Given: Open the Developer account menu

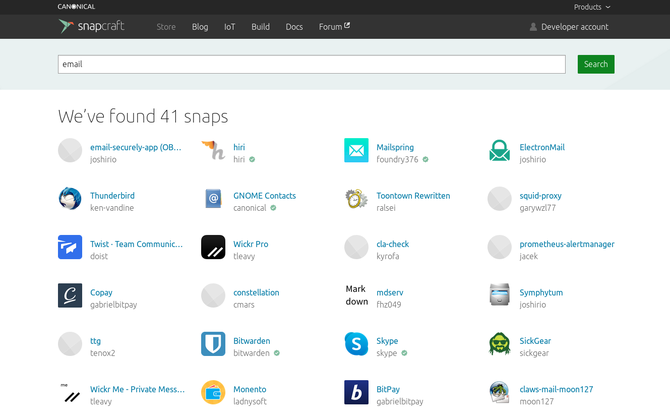Looking at the screenshot, I should pyautogui.click(x=568, y=27).
